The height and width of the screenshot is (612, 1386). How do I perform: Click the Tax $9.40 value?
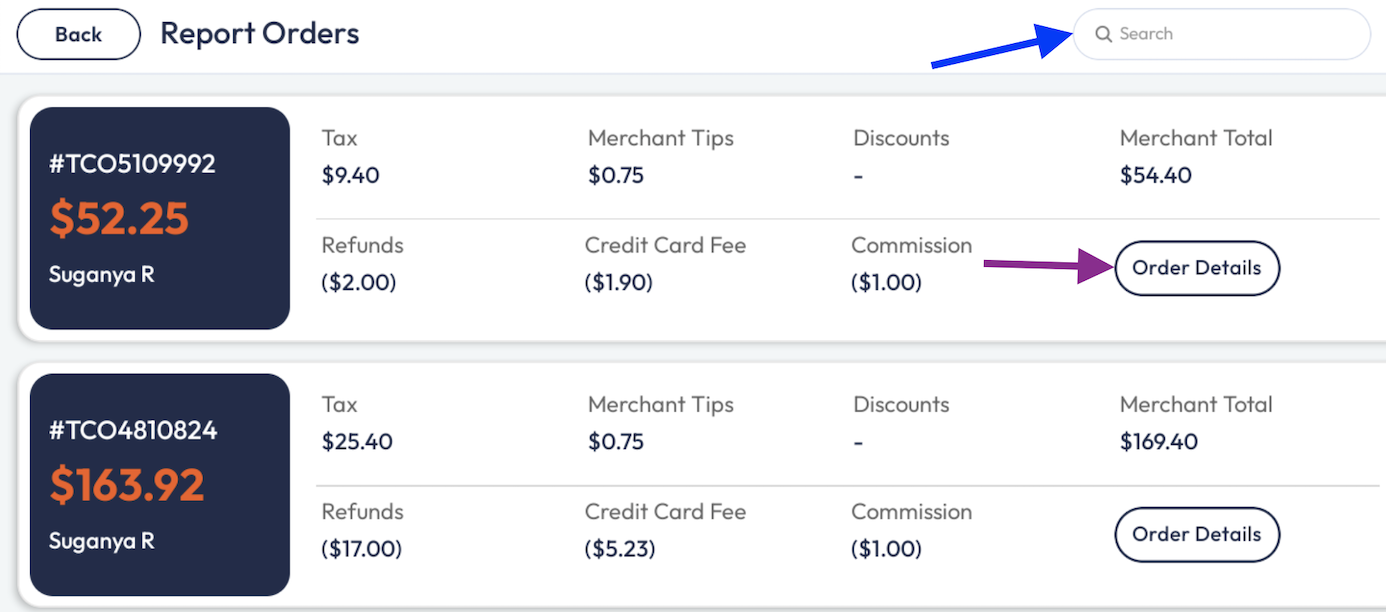pos(350,176)
